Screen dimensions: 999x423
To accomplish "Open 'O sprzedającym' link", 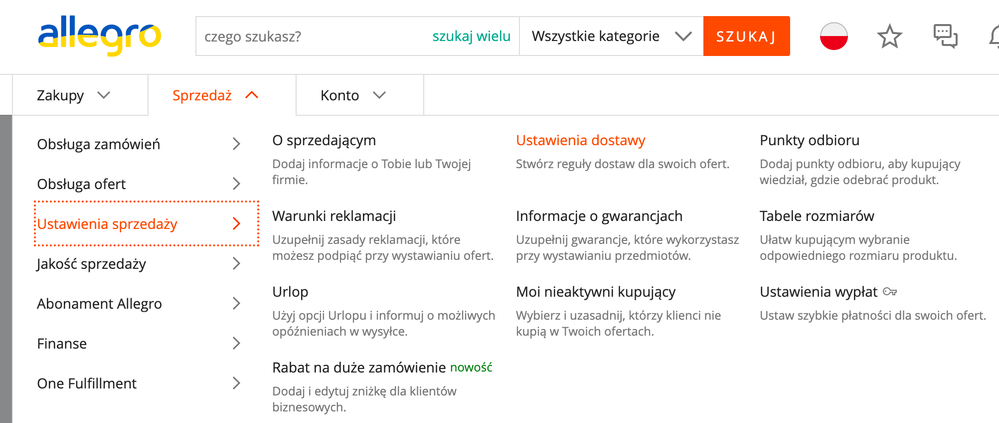I will click(324, 140).
